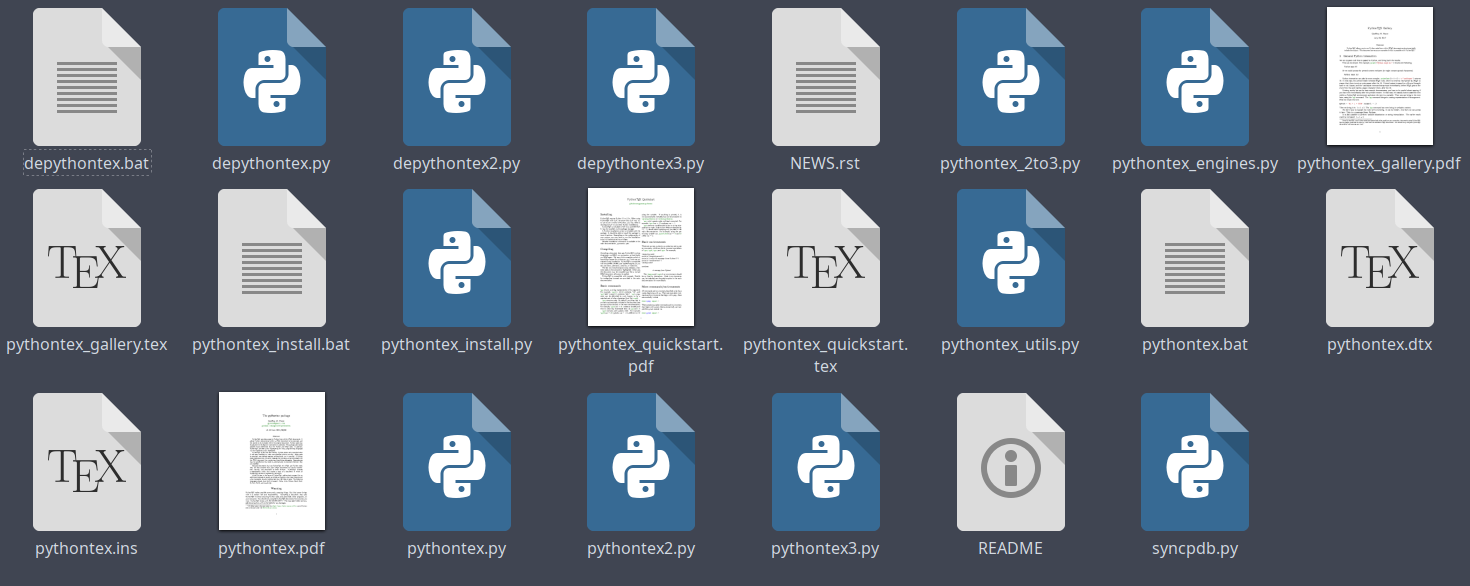Click the README info file icon
The width and height of the screenshot is (1470, 586).
tap(1010, 462)
